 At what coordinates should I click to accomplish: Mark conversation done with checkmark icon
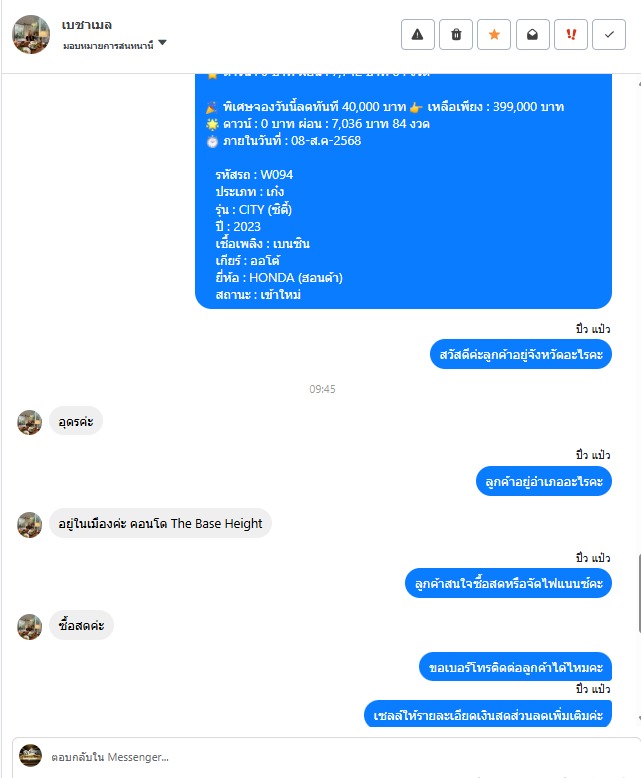609,35
